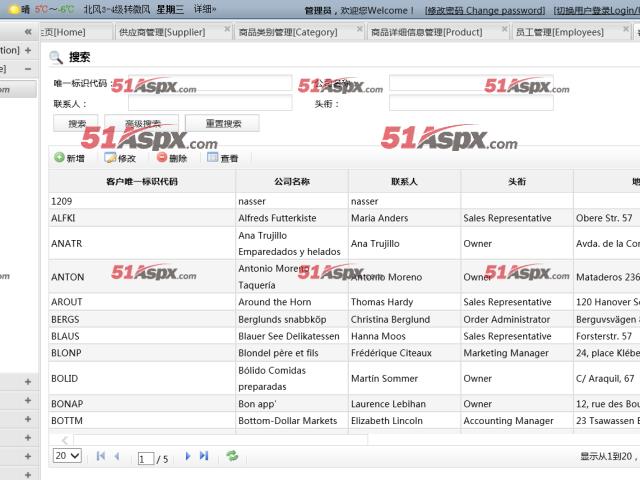Click the red Delete (删除) icon

(162, 158)
